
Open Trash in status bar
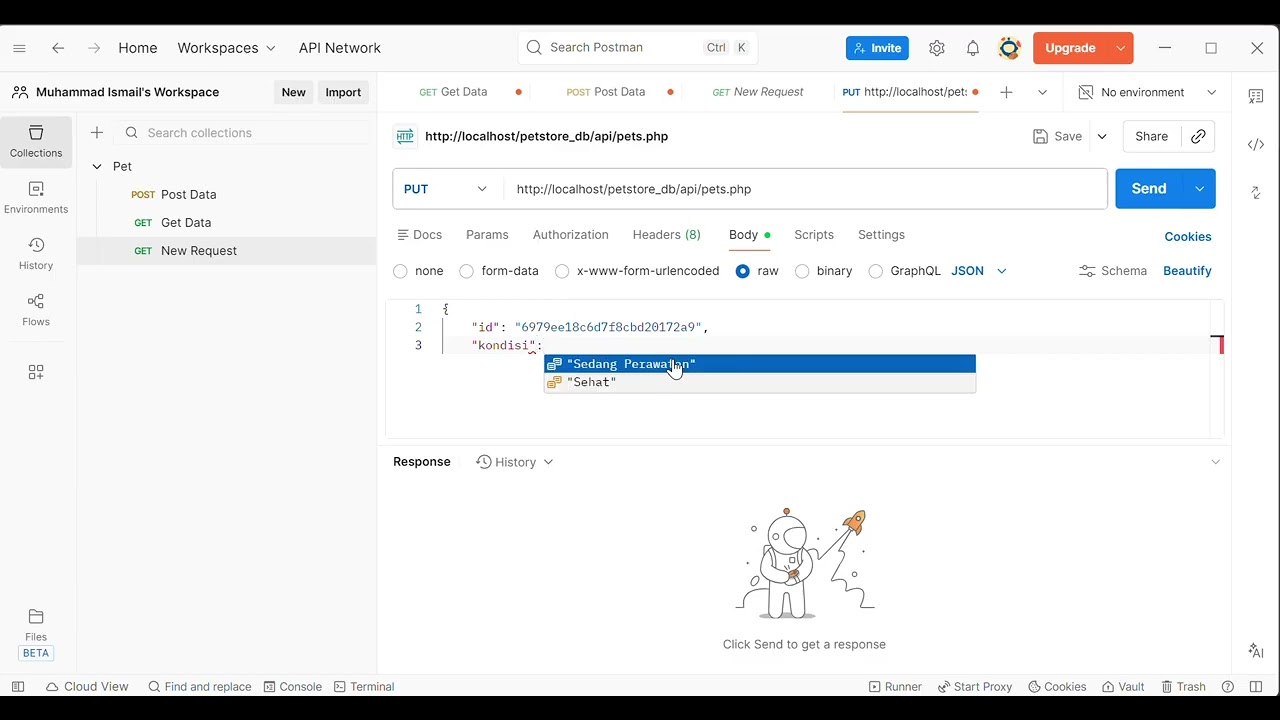(x=1183, y=687)
